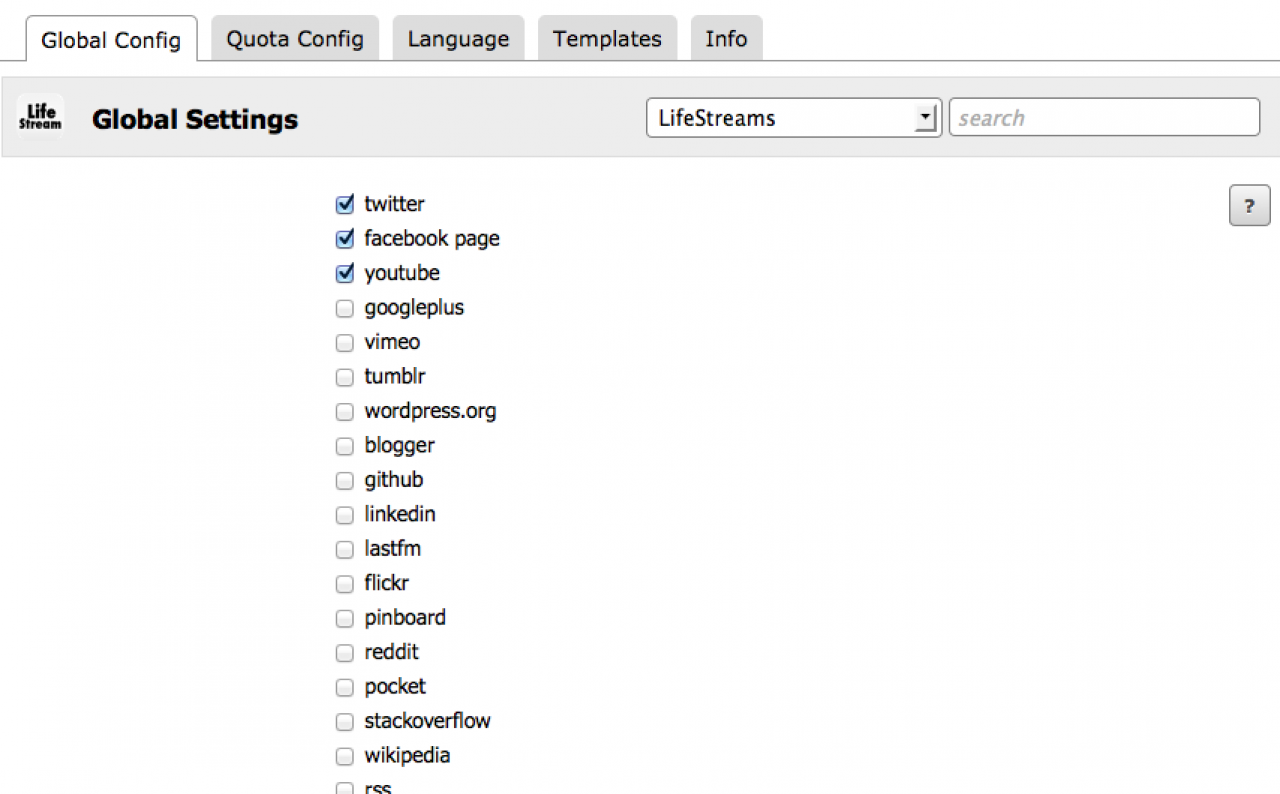Go to the Templates tab
The image size is (1280, 794).
coord(607,39)
